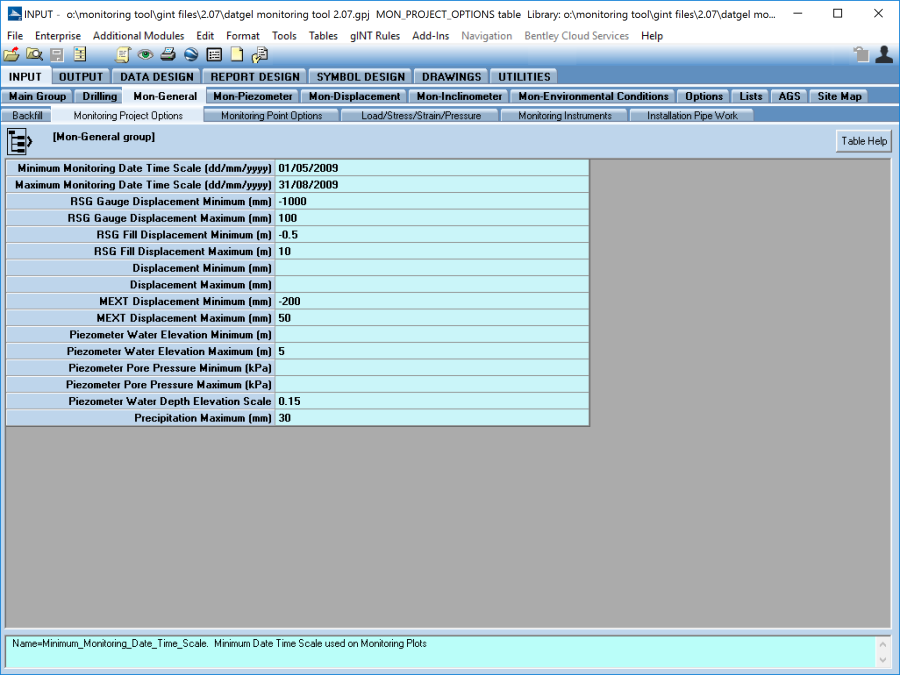Click the preview eye icon
The width and height of the screenshot is (900, 675).
click(x=146, y=55)
